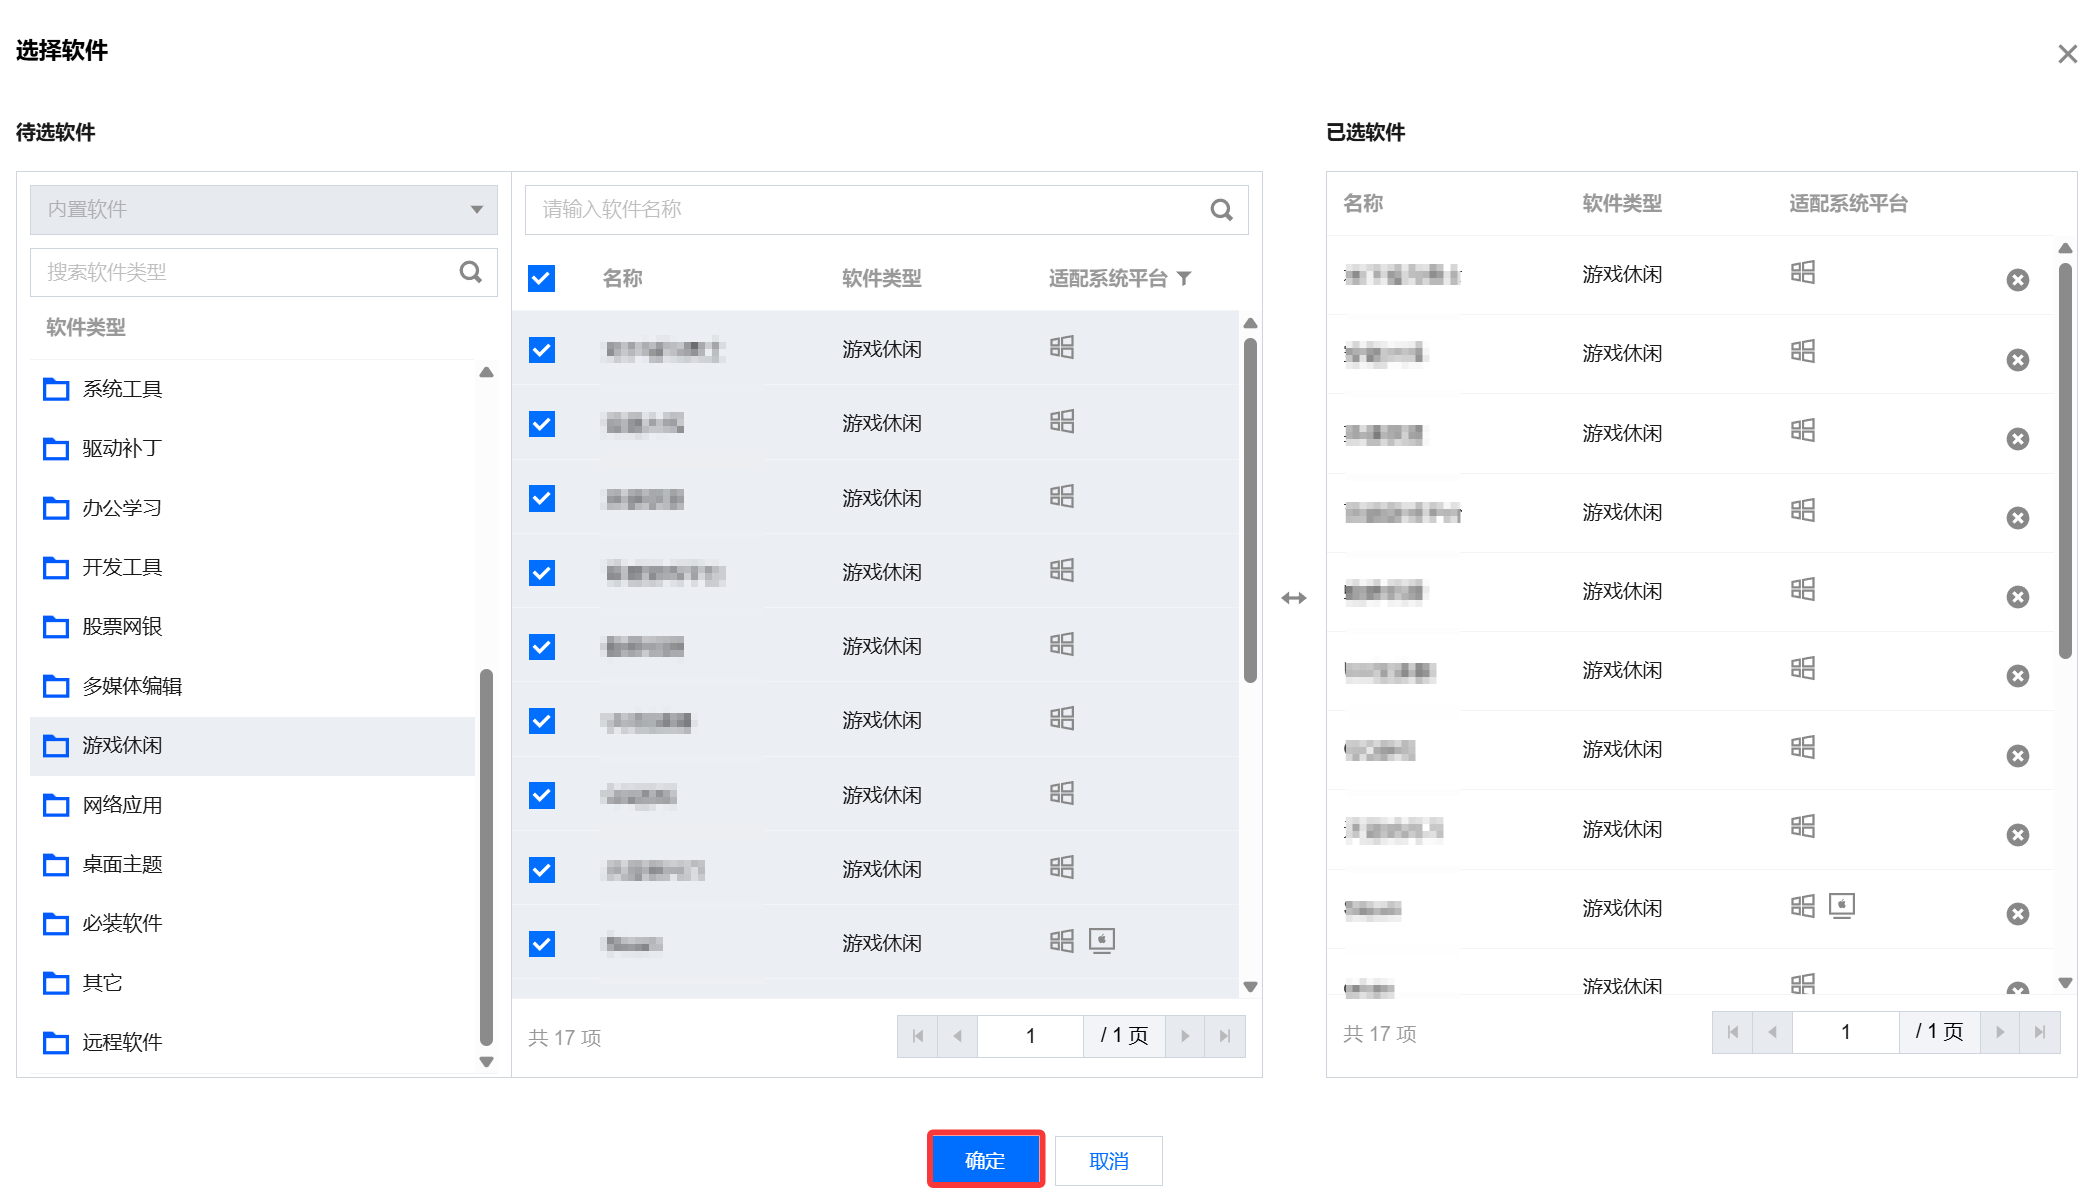Go to next page in 待选软件 pager

coord(1185,1036)
